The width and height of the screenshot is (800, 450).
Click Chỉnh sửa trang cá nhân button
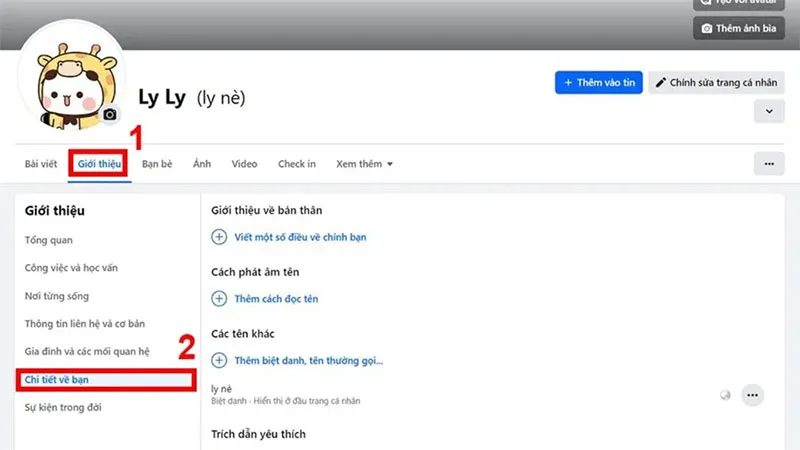716,83
